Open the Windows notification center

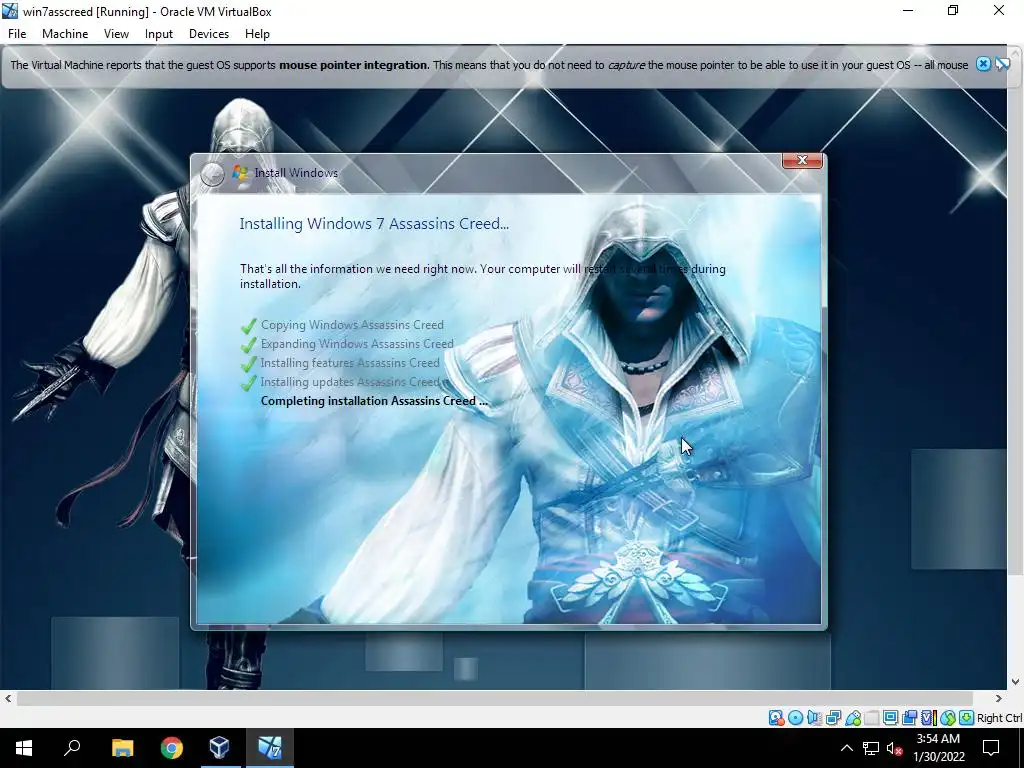pos(991,748)
